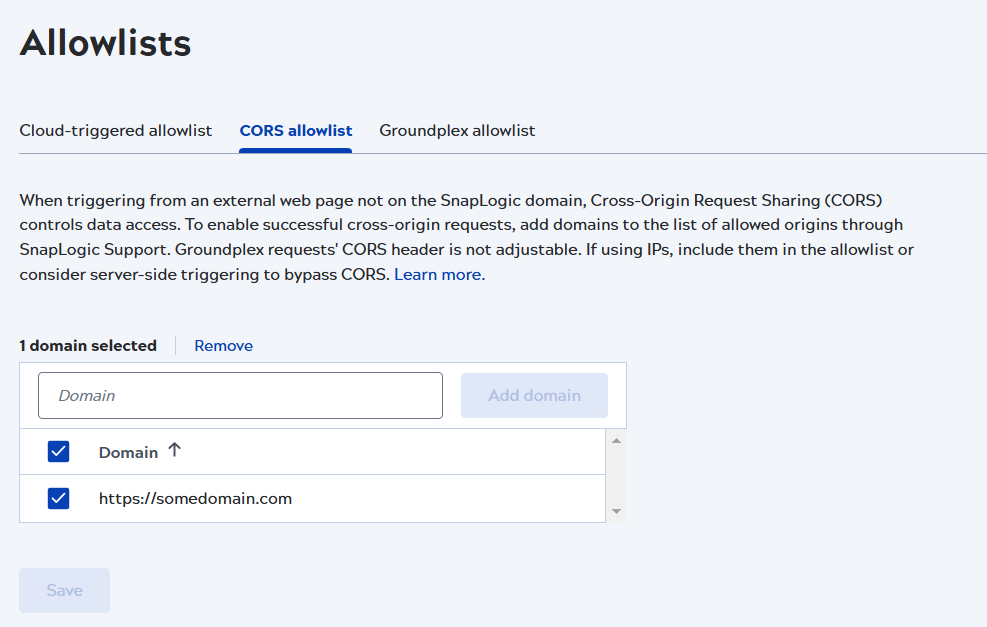Viewport: 987px width, 627px height.
Task: Deselect the https://somedomain.com checkbox
Action: 58,498
